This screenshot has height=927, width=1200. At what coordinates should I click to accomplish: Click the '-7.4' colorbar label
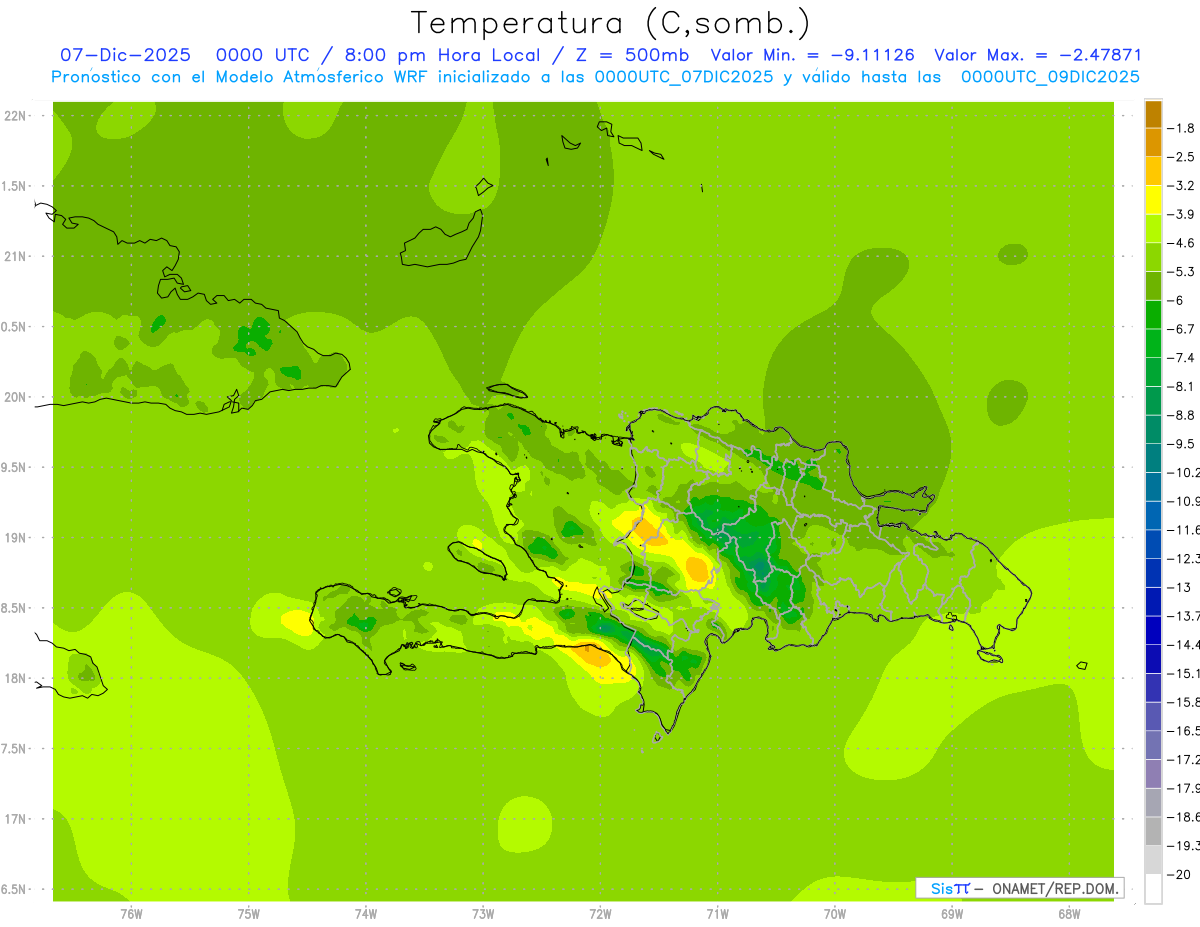[x=1183, y=358]
